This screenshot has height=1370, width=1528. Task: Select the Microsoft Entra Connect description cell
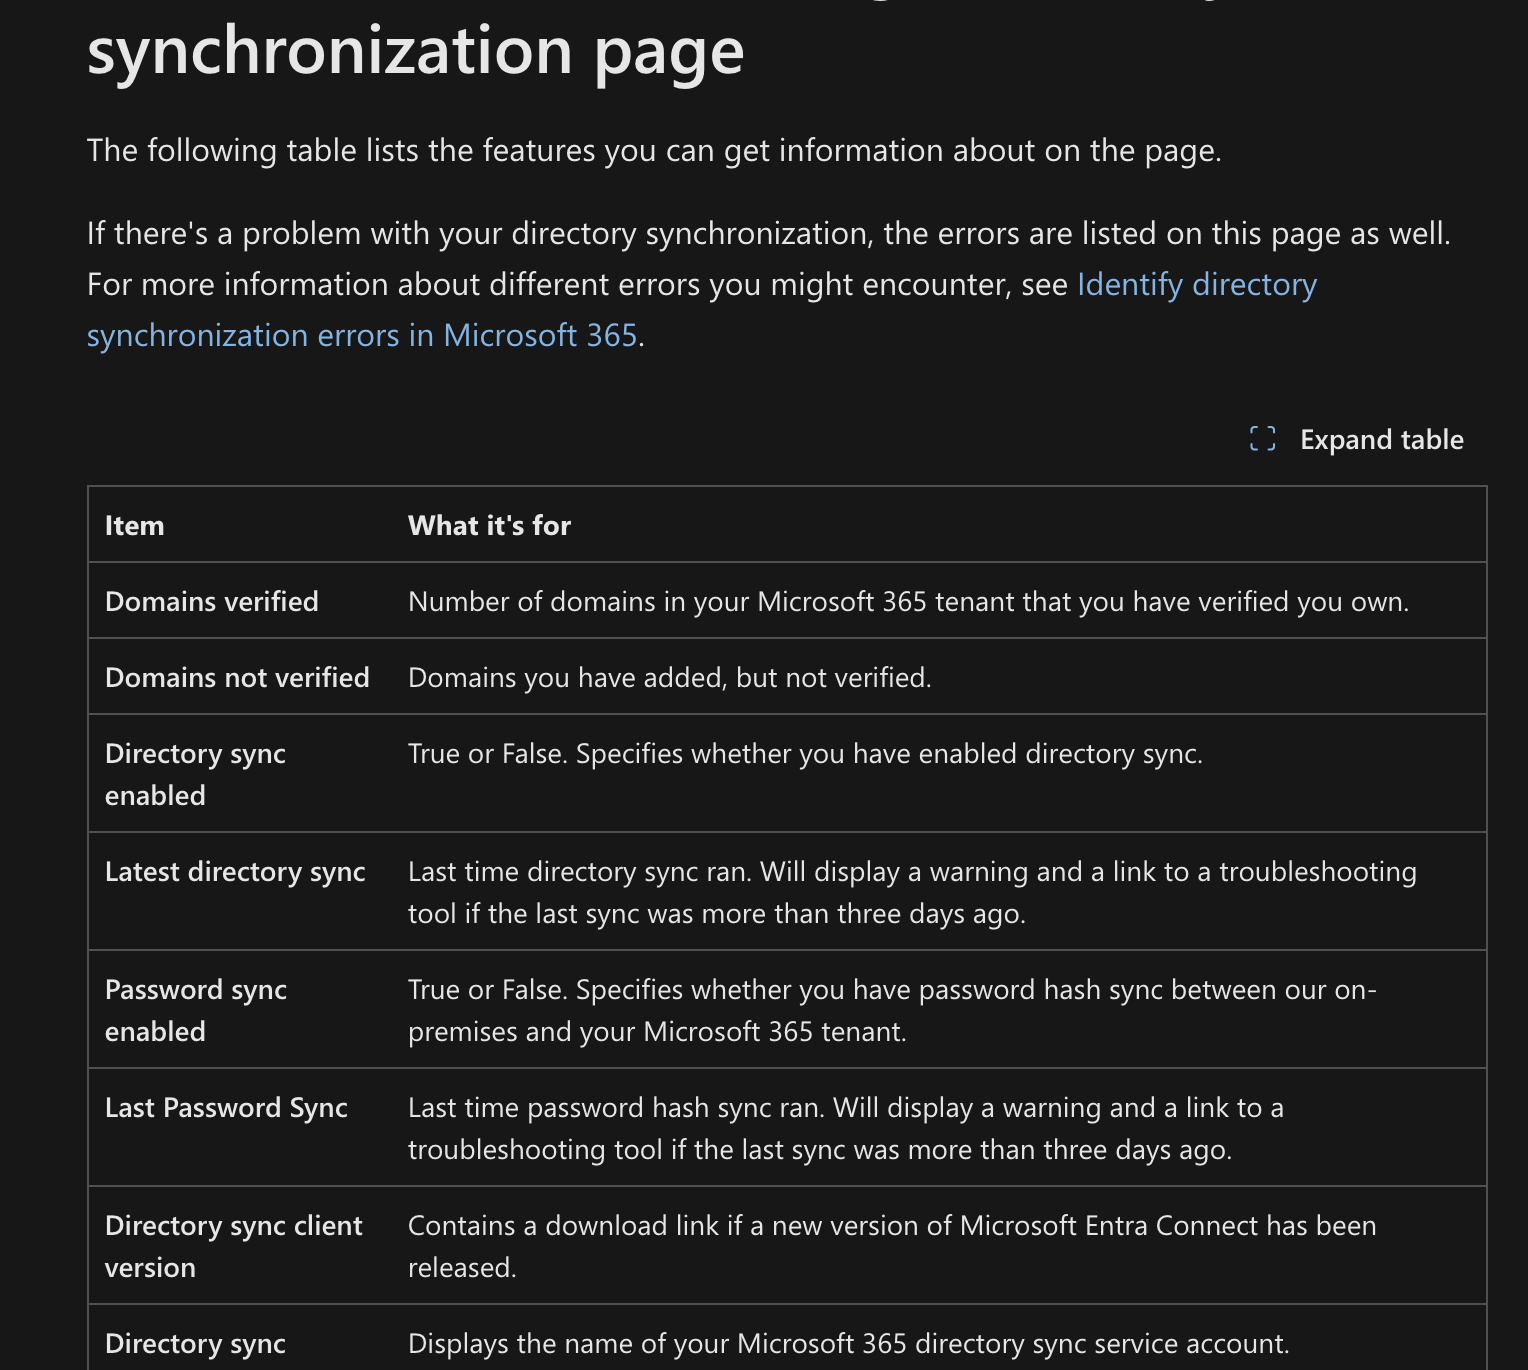click(891, 1246)
